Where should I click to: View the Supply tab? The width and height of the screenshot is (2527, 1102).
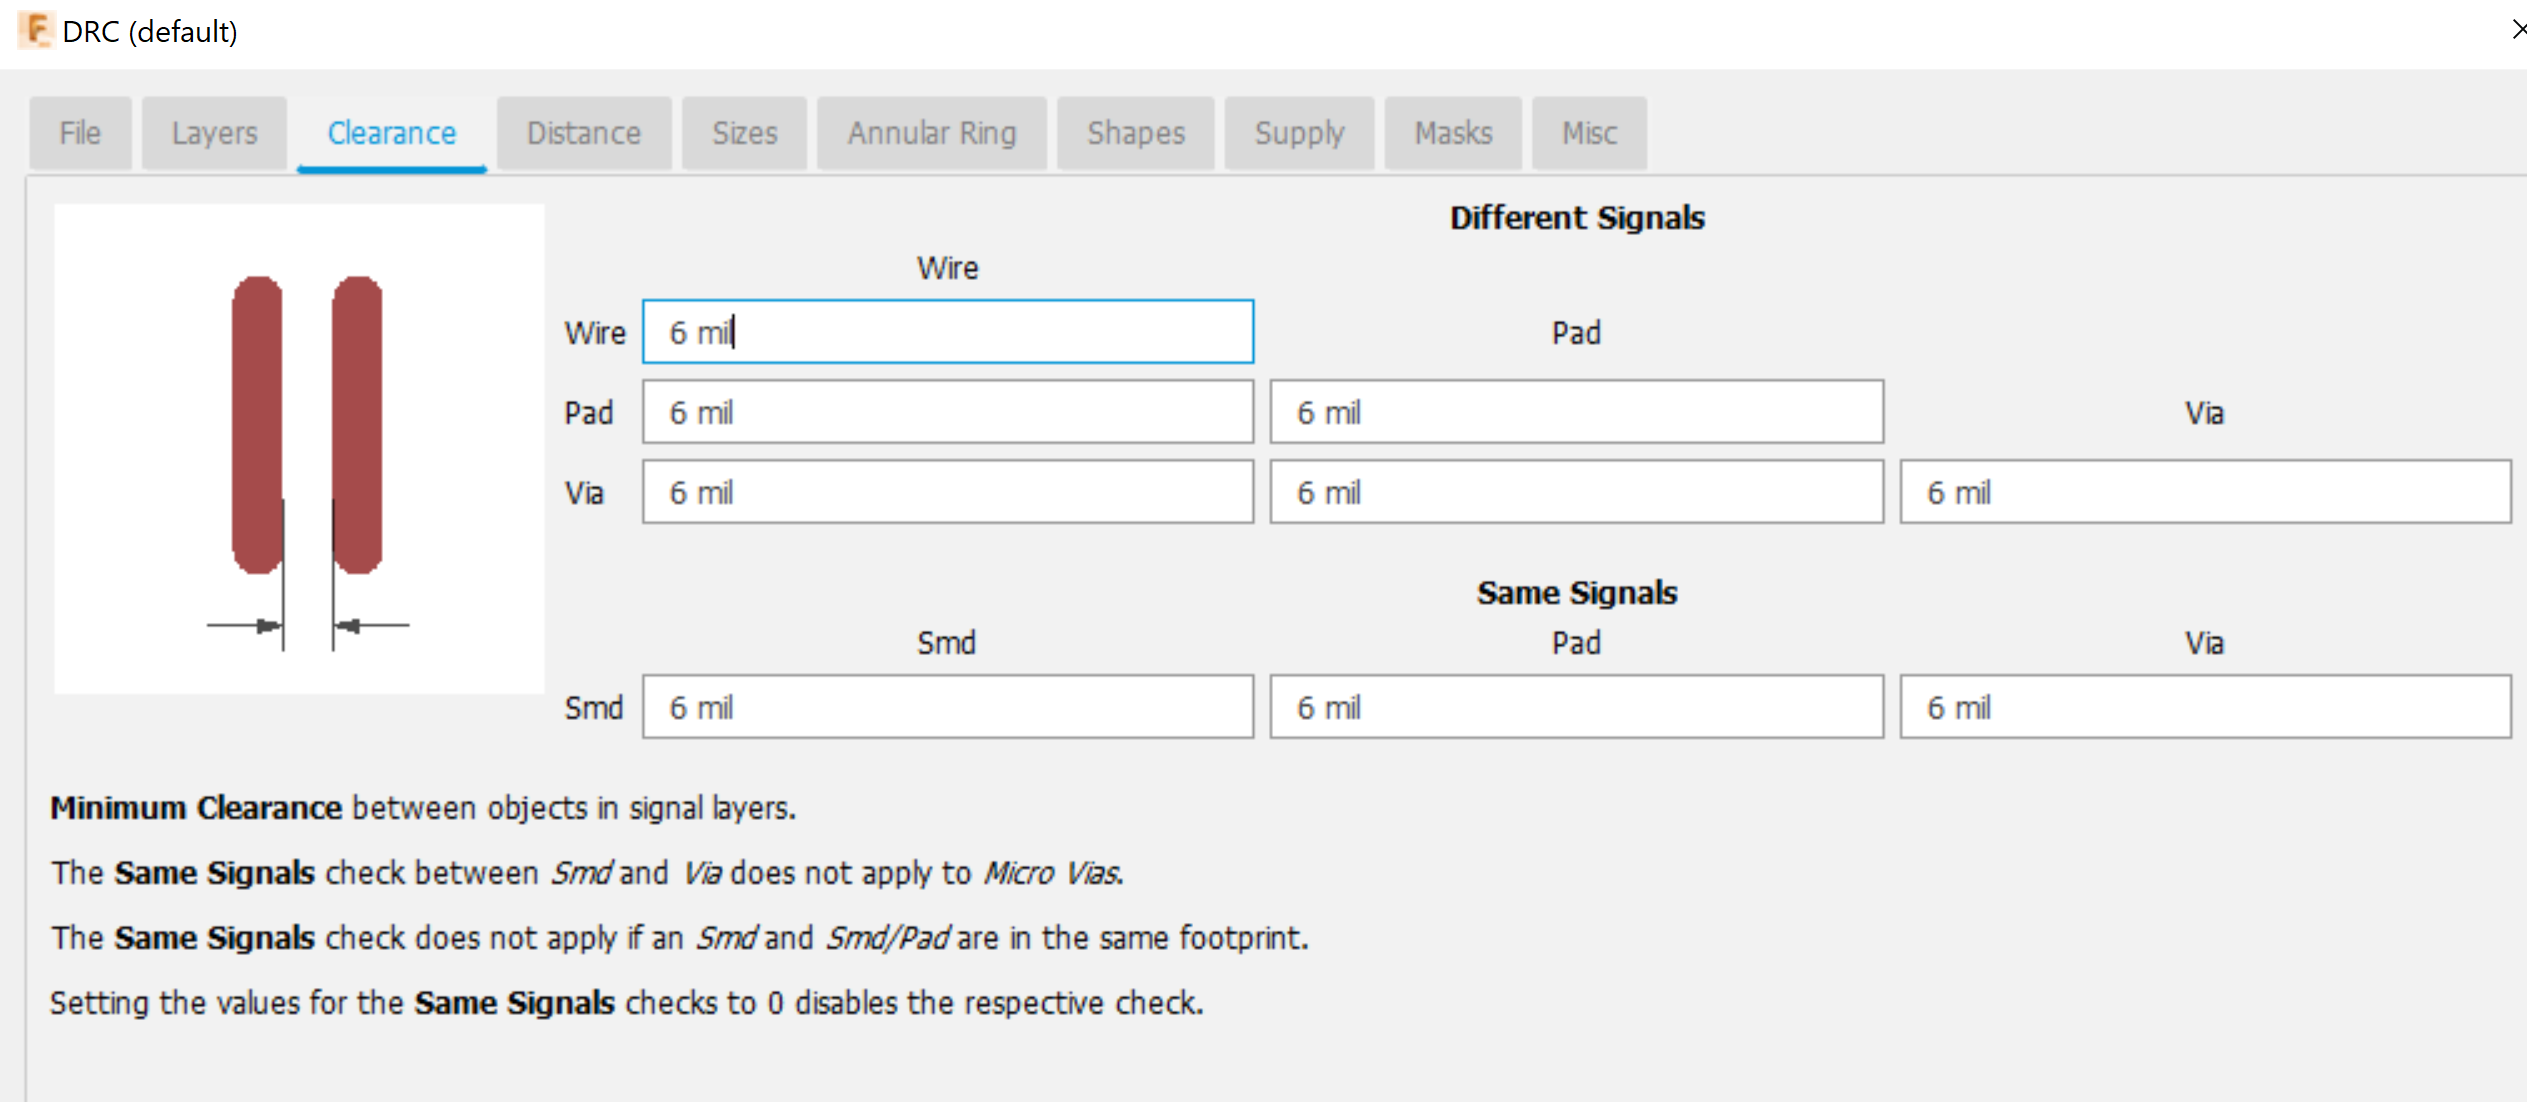click(1299, 133)
